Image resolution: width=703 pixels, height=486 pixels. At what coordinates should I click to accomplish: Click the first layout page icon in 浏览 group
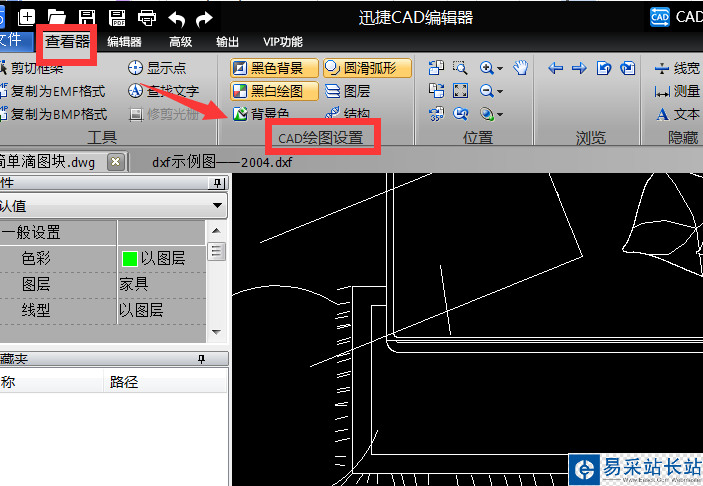604,68
